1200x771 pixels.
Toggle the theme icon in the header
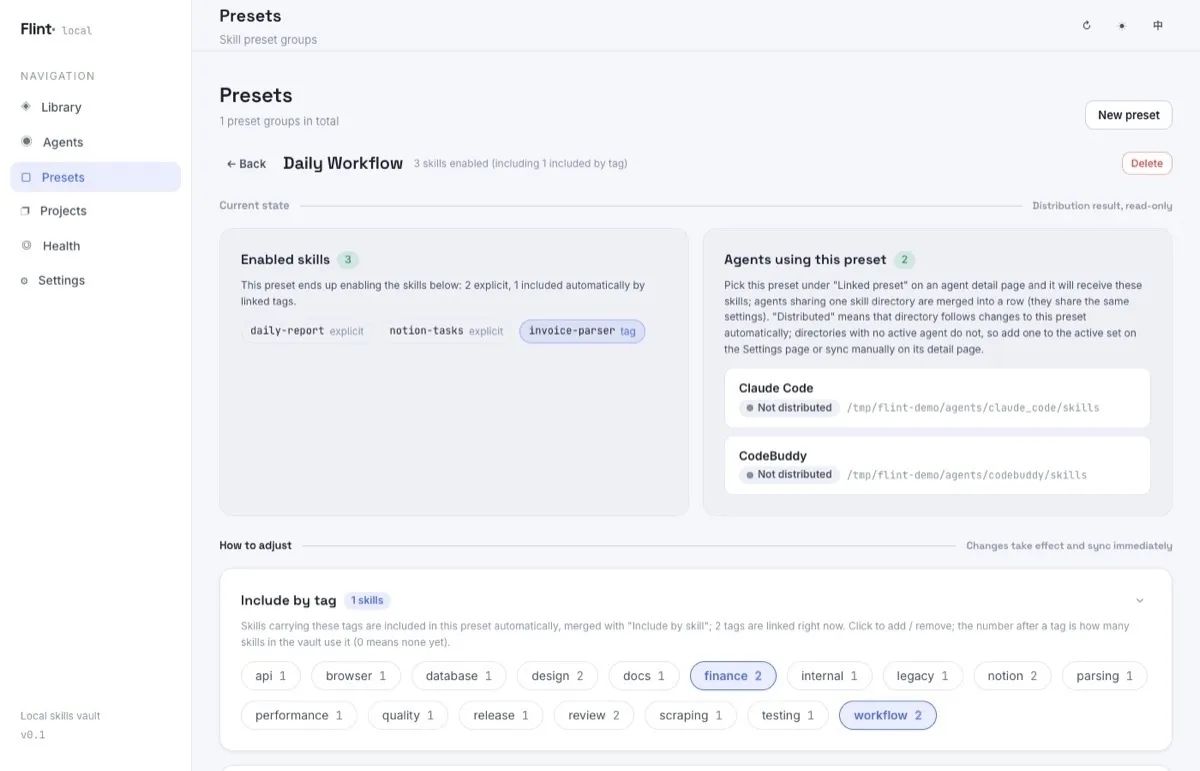click(1122, 26)
